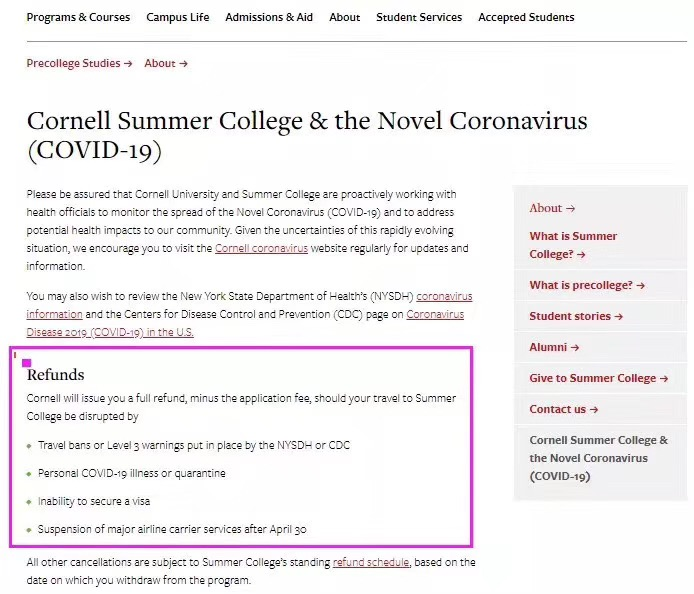Click the Precollege Studies breadcrumb link

pyautogui.click(x=79, y=63)
